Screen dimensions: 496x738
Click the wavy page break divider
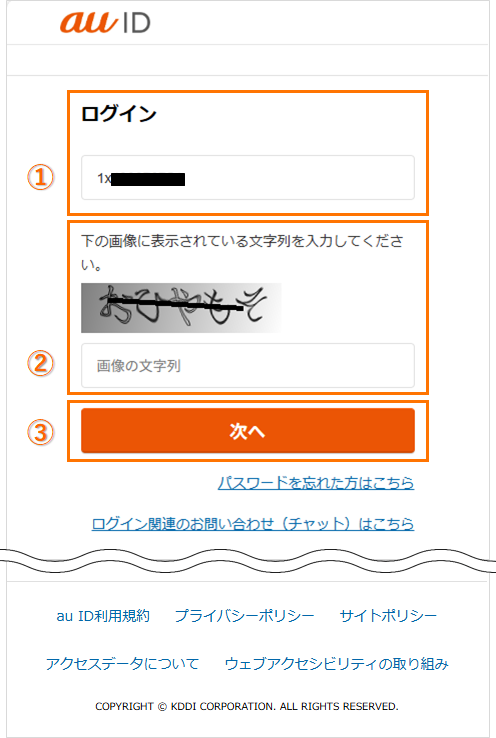pos(248,560)
